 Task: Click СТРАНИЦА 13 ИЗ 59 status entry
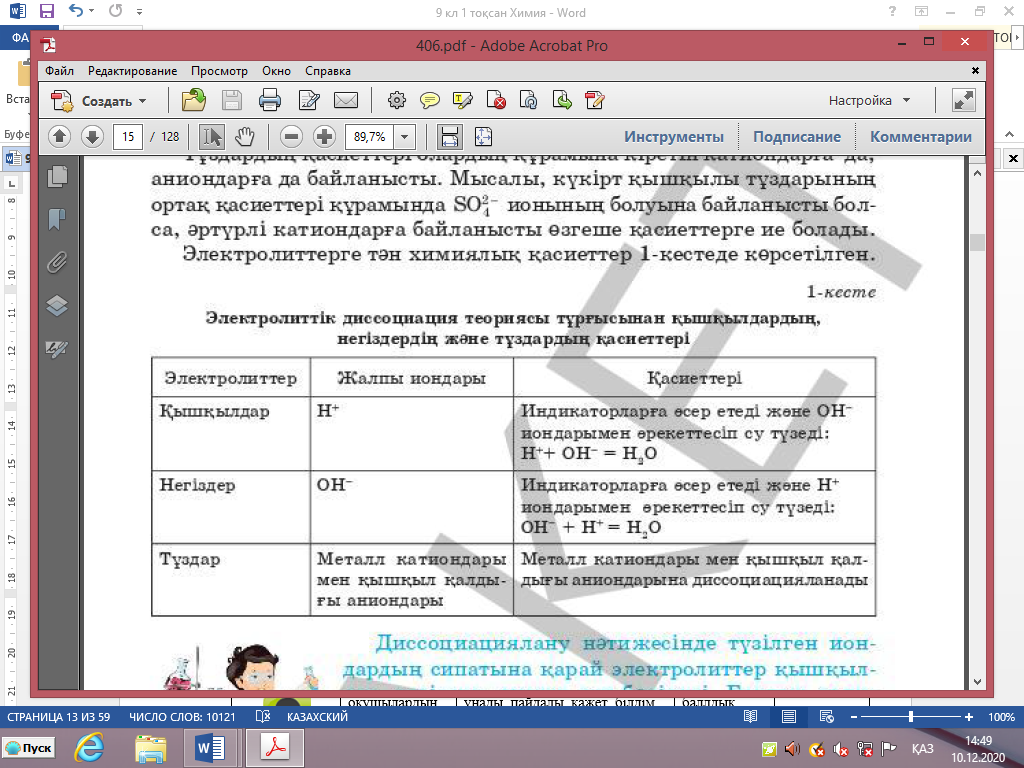(x=59, y=716)
